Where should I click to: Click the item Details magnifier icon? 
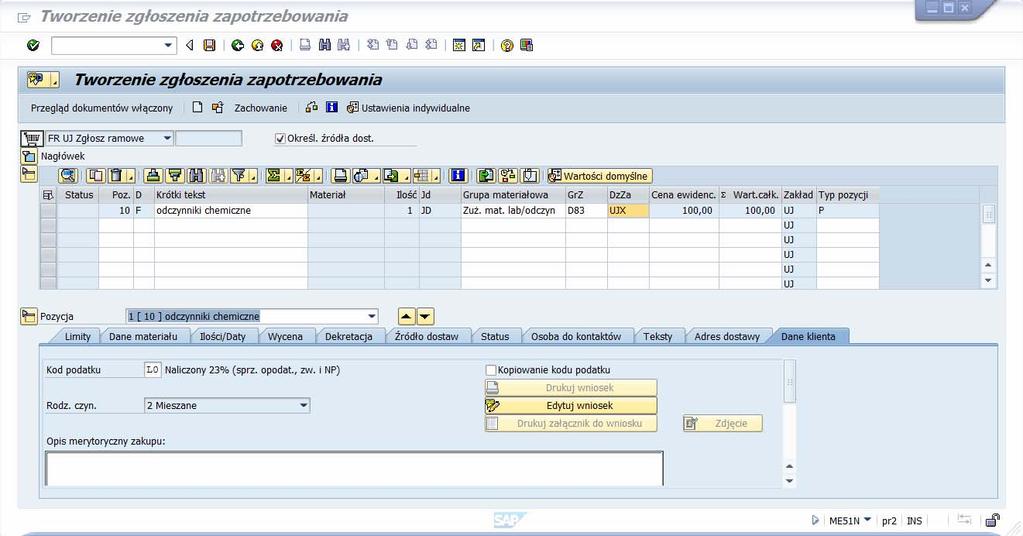point(68,175)
